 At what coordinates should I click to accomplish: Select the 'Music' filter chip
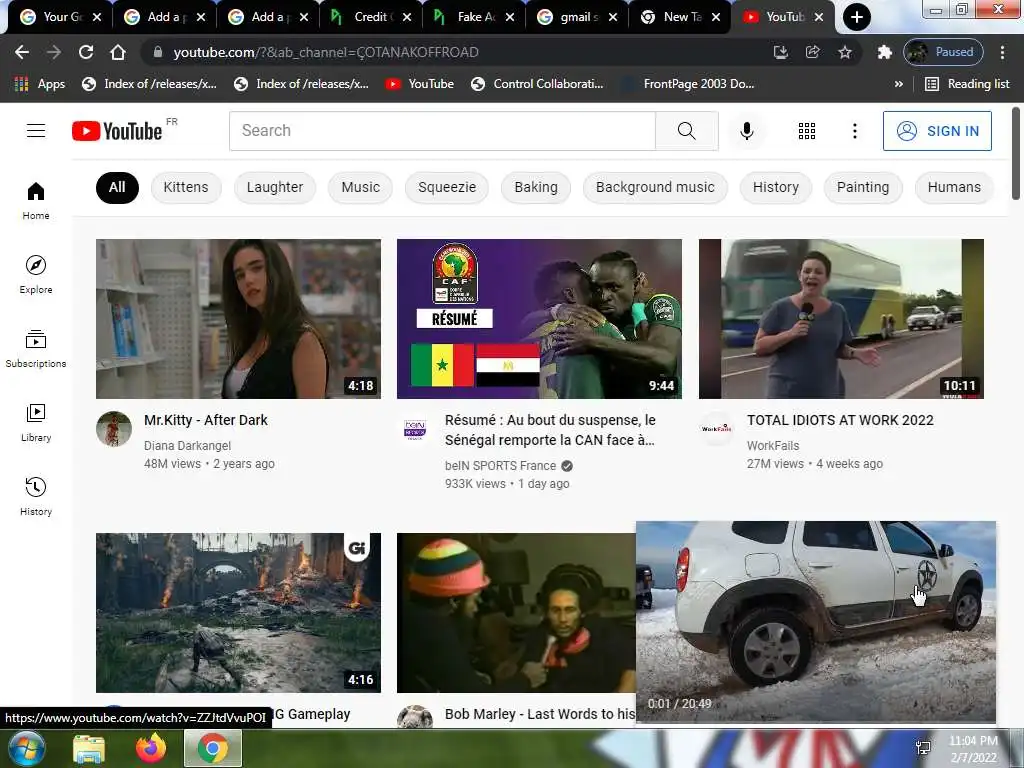(360, 187)
